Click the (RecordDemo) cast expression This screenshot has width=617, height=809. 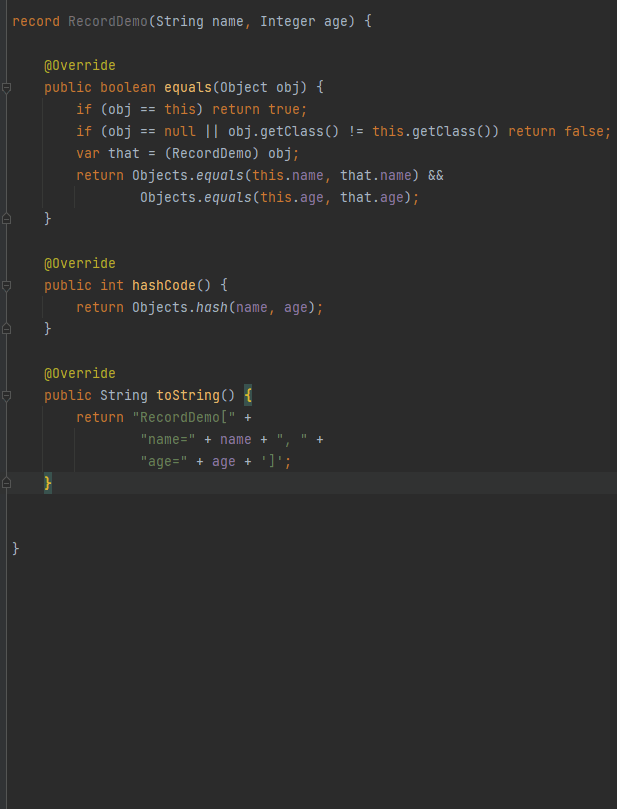click(212, 154)
